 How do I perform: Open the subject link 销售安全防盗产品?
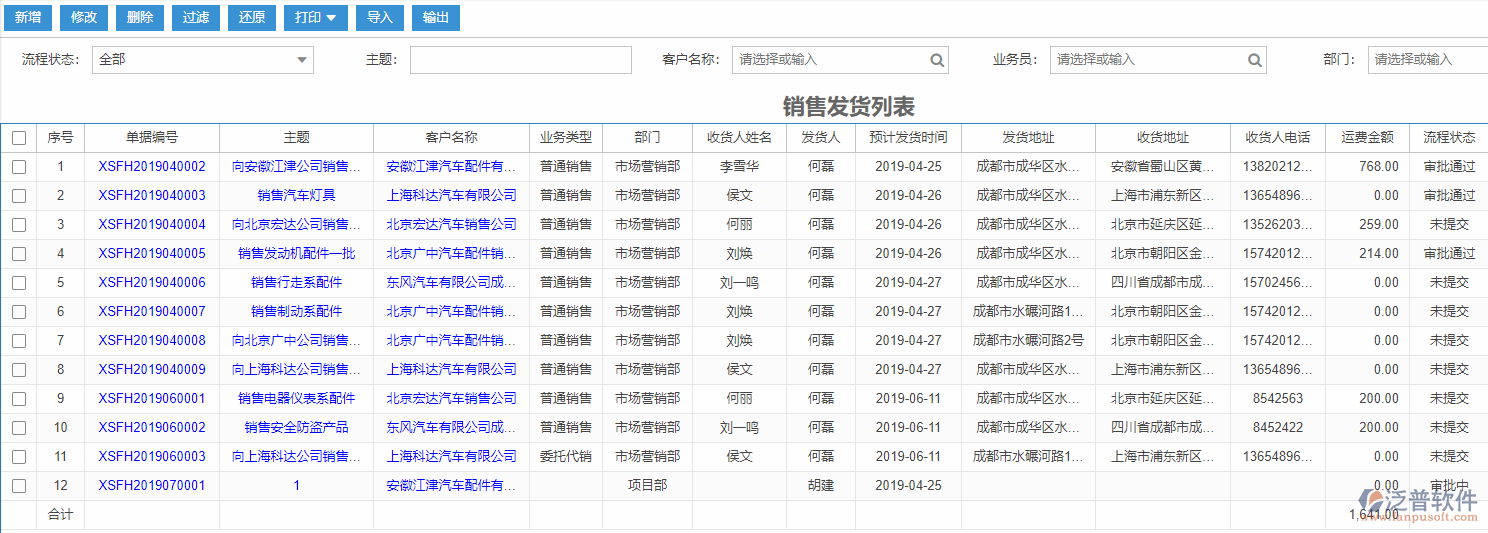(297, 428)
